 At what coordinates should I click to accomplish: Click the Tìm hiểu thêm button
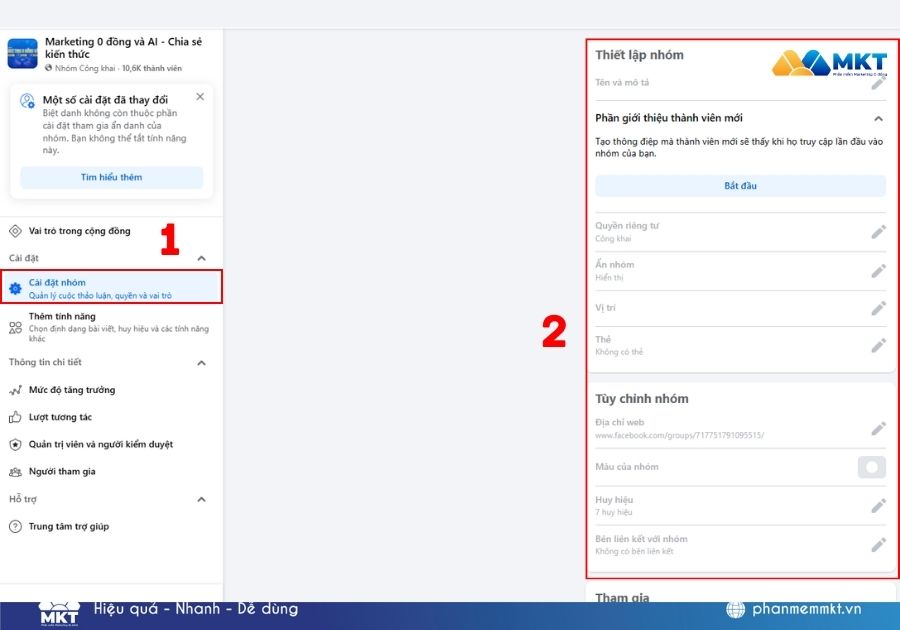coord(110,176)
